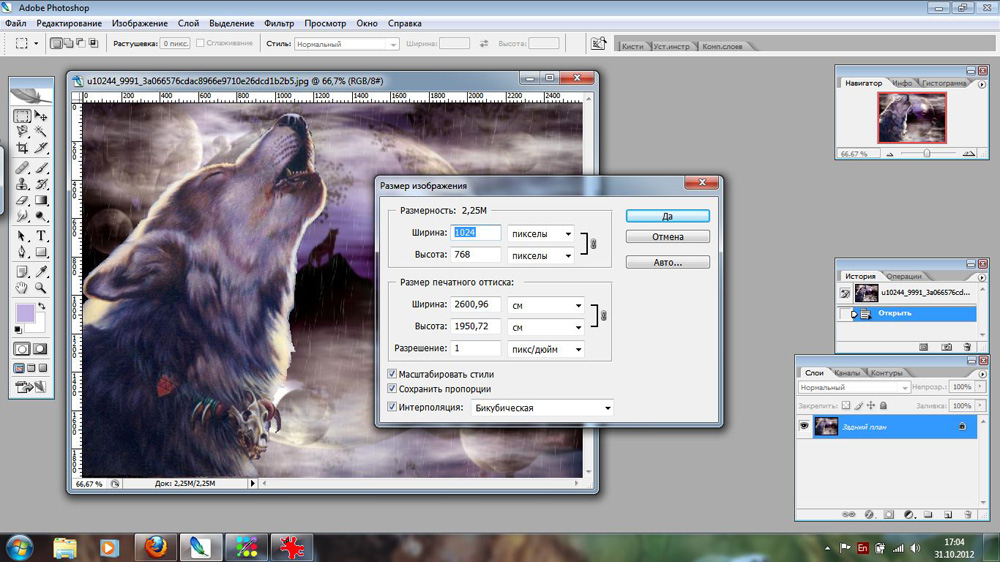Toggle history brush source for snapshot
Viewport: 1000px width, 562px height.
(x=845, y=293)
